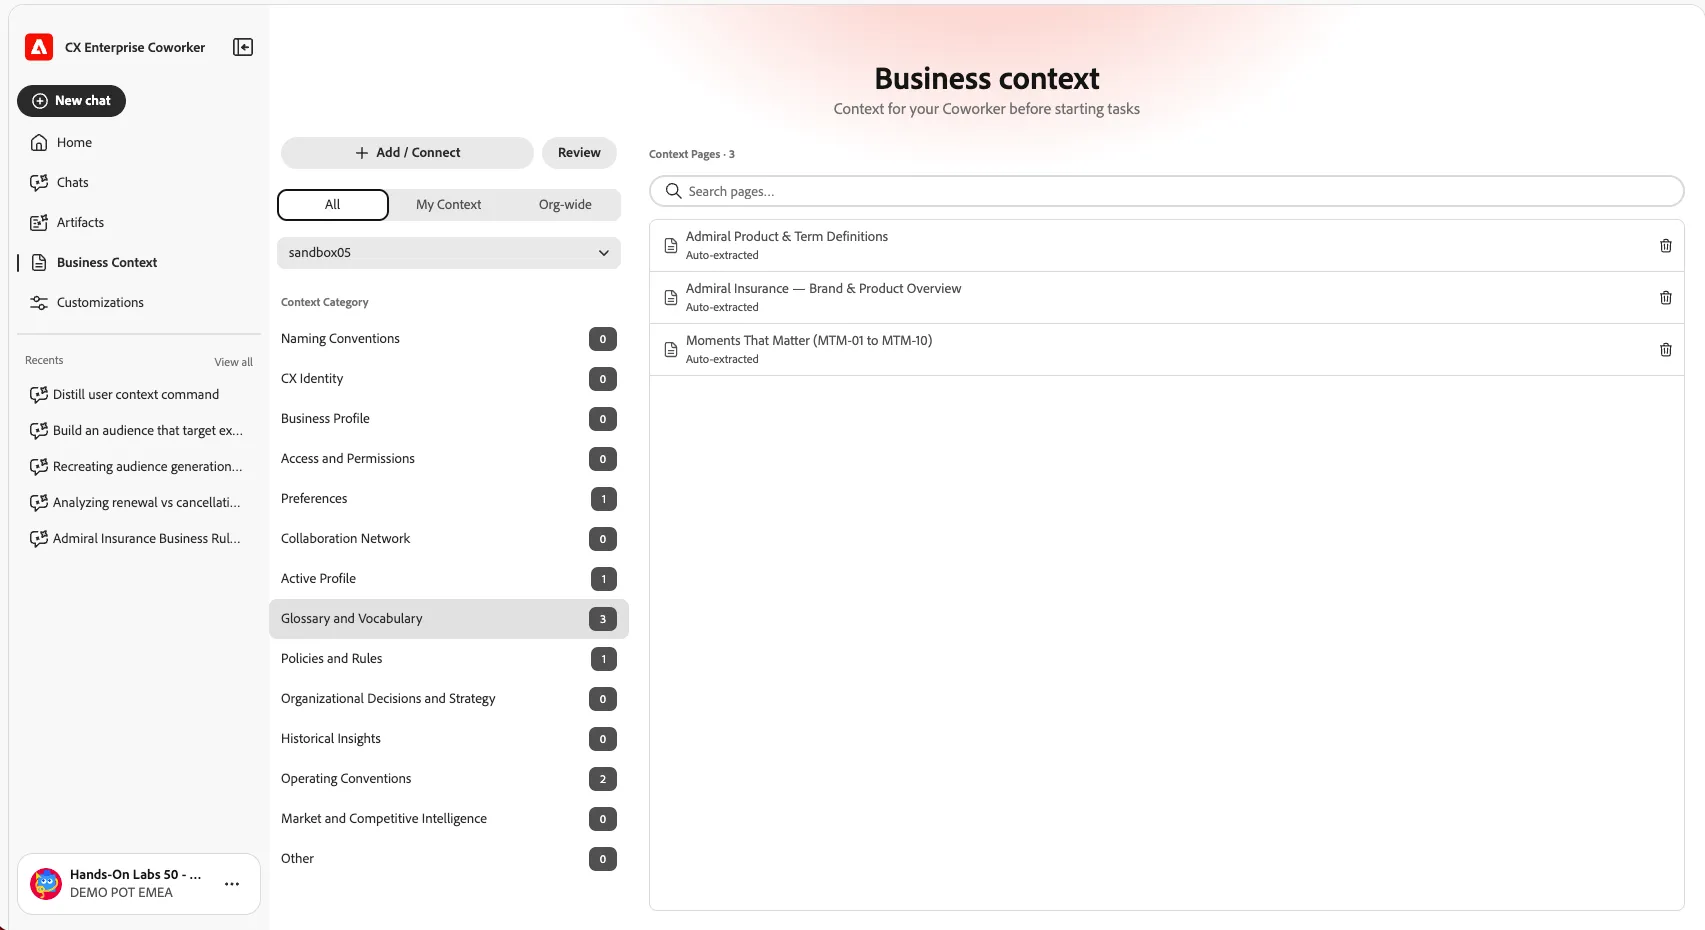The image size is (1705, 930).
Task: Click the document icon for Admiral Product & Term Definitions
Action: pyautogui.click(x=671, y=246)
